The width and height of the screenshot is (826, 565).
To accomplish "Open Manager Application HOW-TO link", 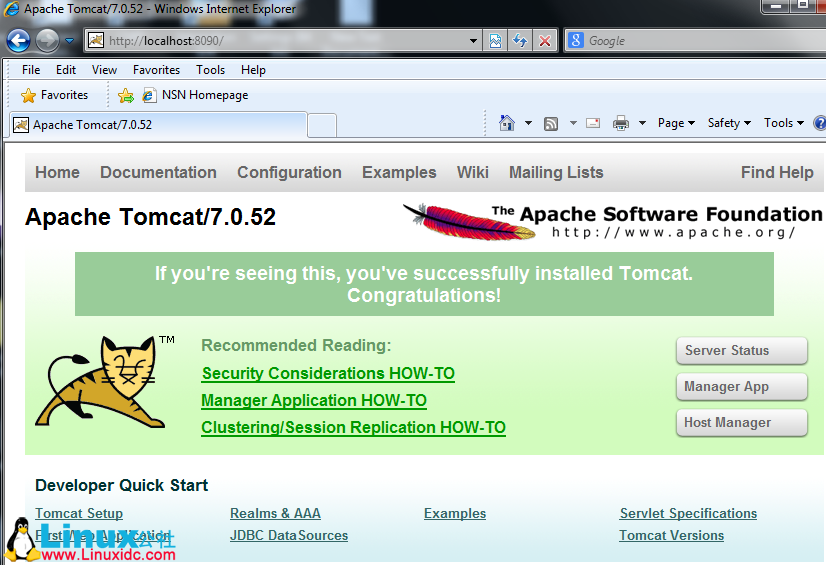I will point(314,401).
